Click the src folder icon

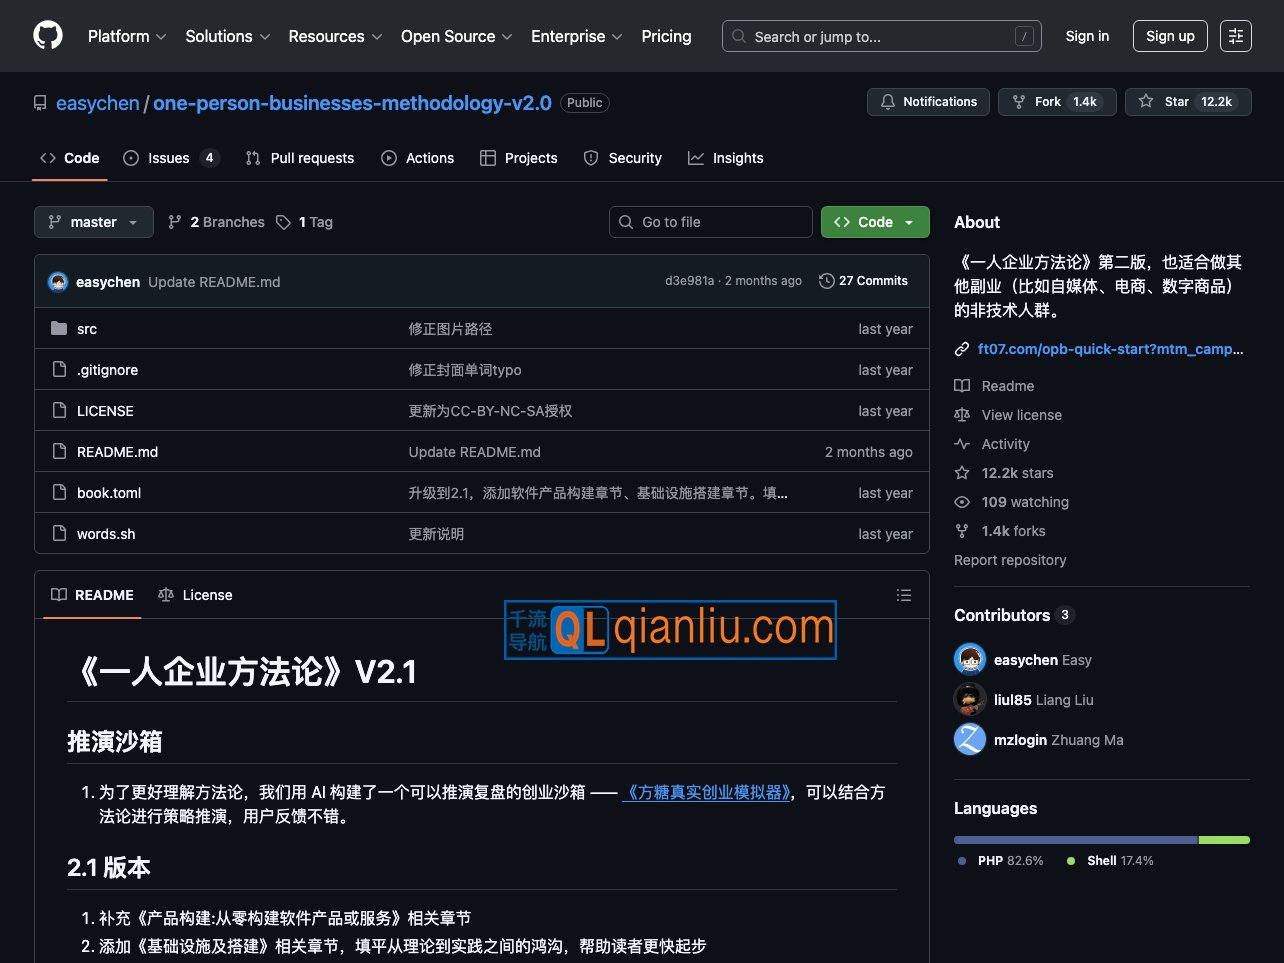coord(60,328)
